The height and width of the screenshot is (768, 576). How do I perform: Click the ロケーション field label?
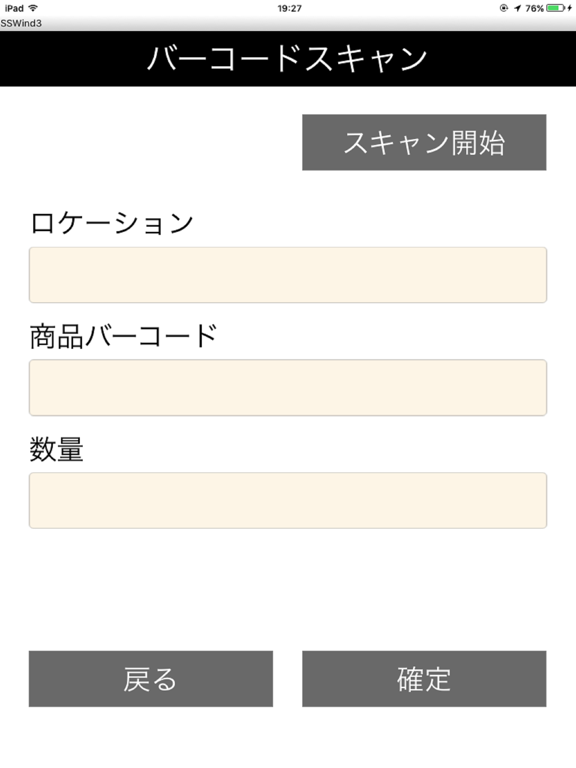pyautogui.click(x=112, y=223)
